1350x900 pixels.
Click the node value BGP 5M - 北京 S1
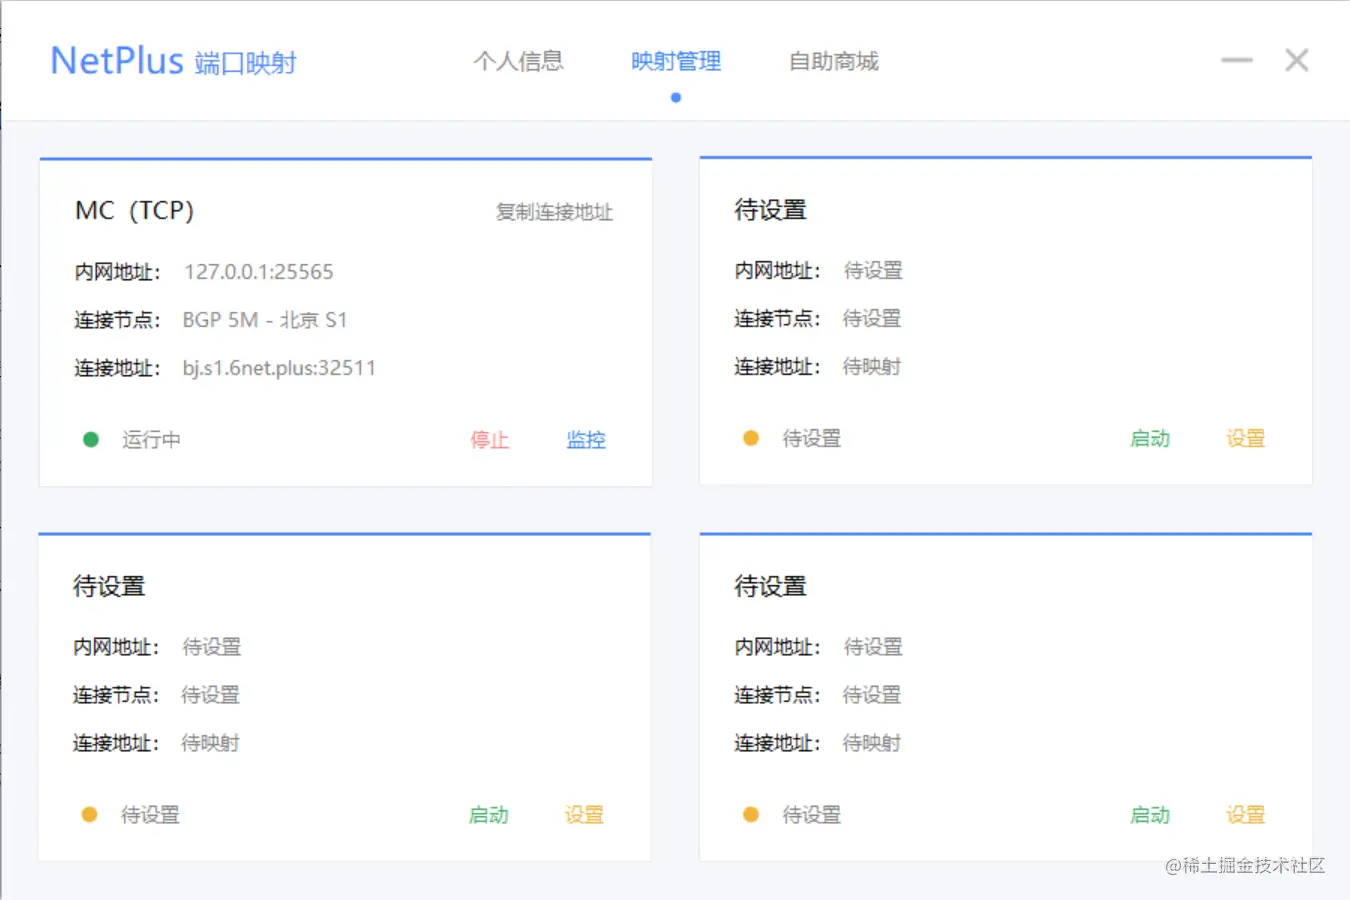tap(265, 320)
